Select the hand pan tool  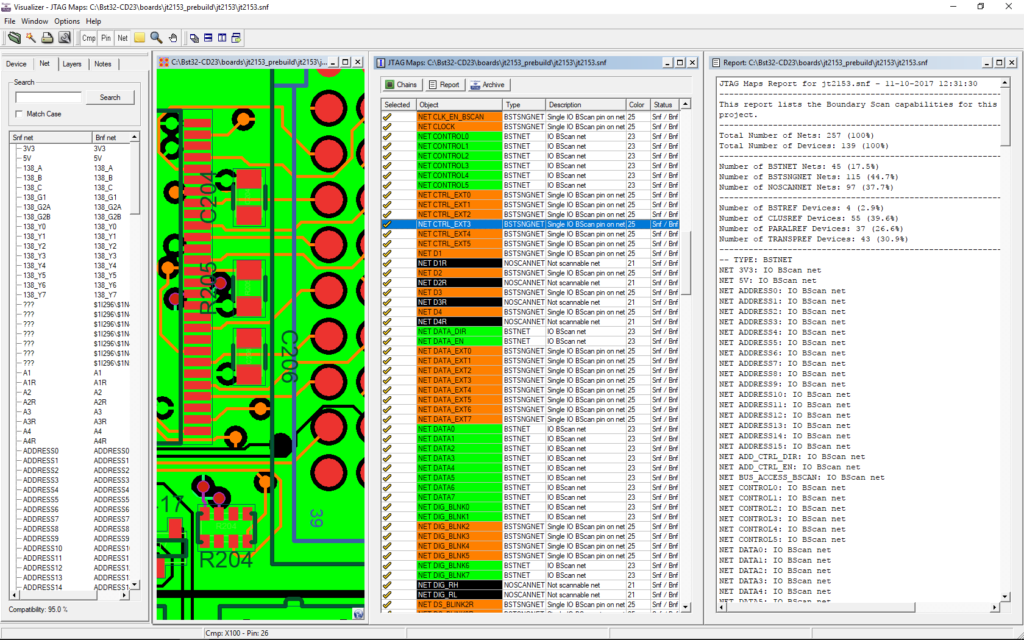[173, 38]
